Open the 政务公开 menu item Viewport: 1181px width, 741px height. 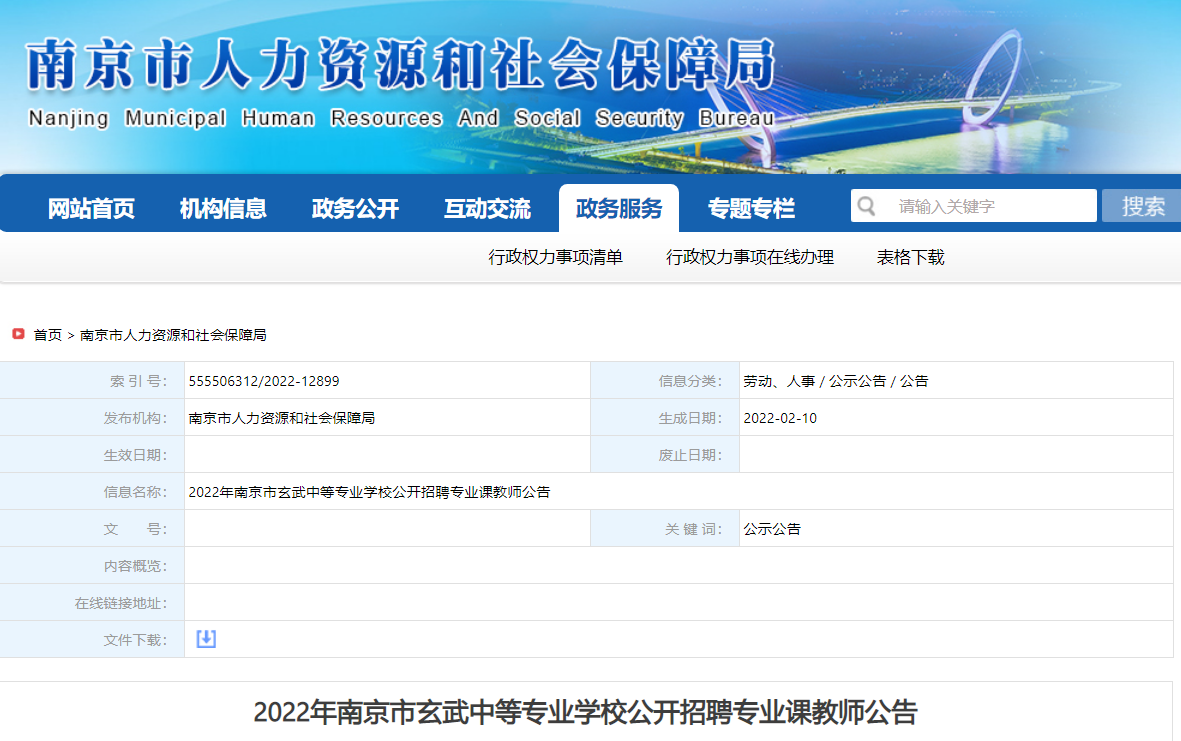pyautogui.click(x=355, y=209)
